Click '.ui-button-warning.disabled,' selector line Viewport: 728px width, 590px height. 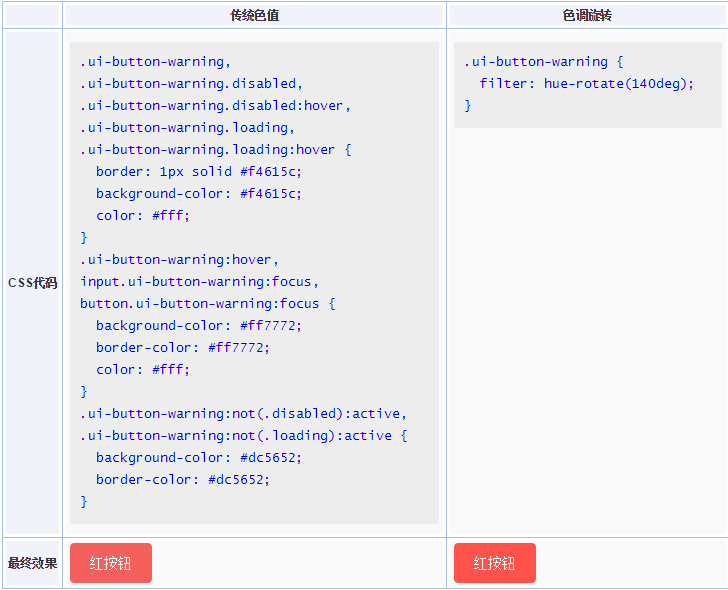coord(191,84)
